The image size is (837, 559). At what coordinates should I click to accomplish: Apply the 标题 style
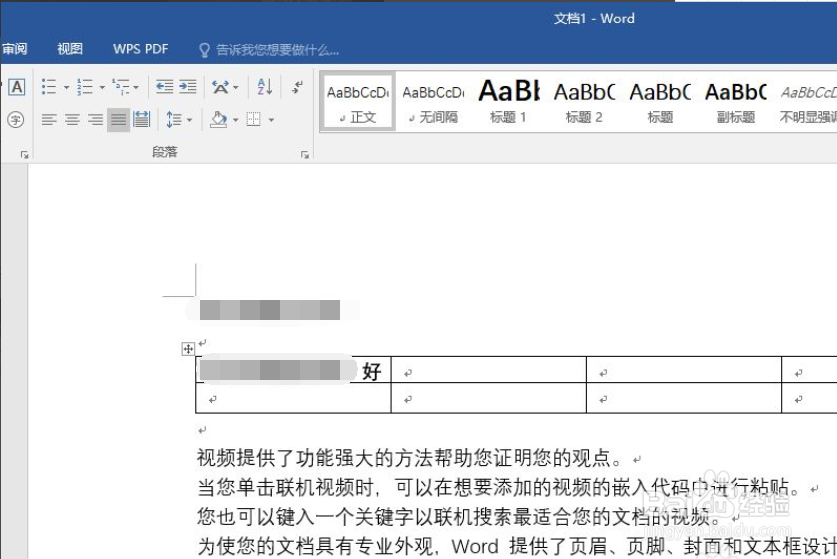pyautogui.click(x=660, y=102)
